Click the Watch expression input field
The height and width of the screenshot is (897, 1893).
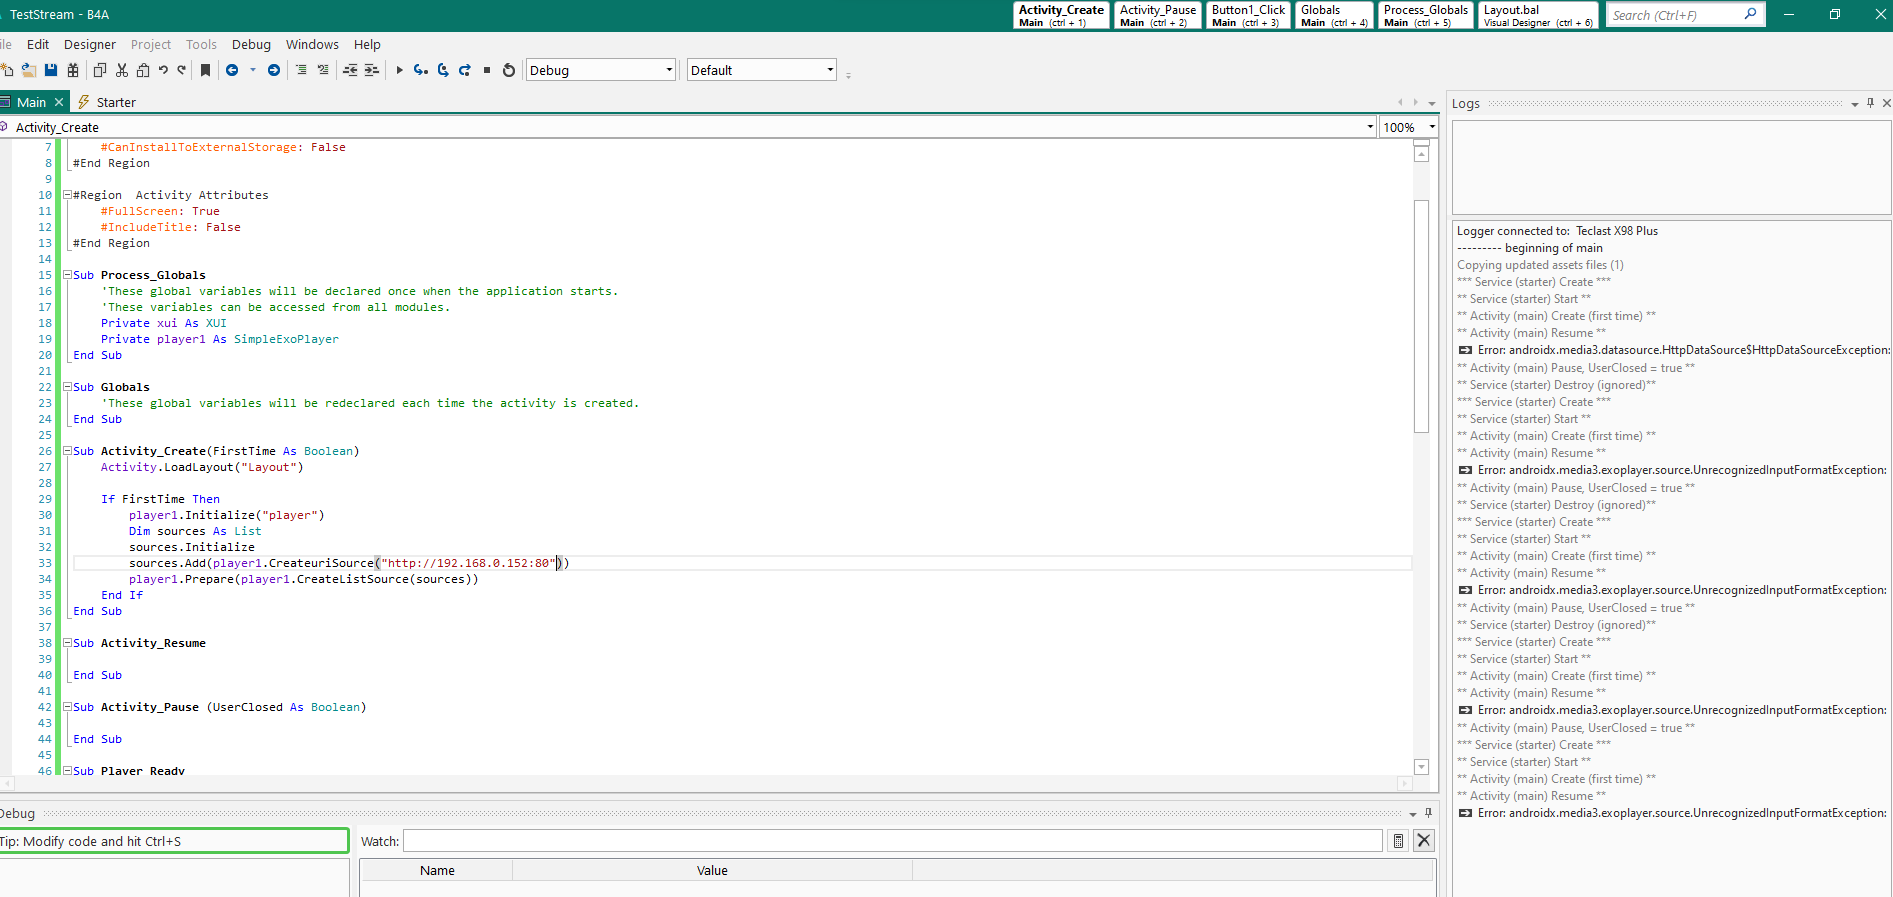pyautogui.click(x=892, y=841)
